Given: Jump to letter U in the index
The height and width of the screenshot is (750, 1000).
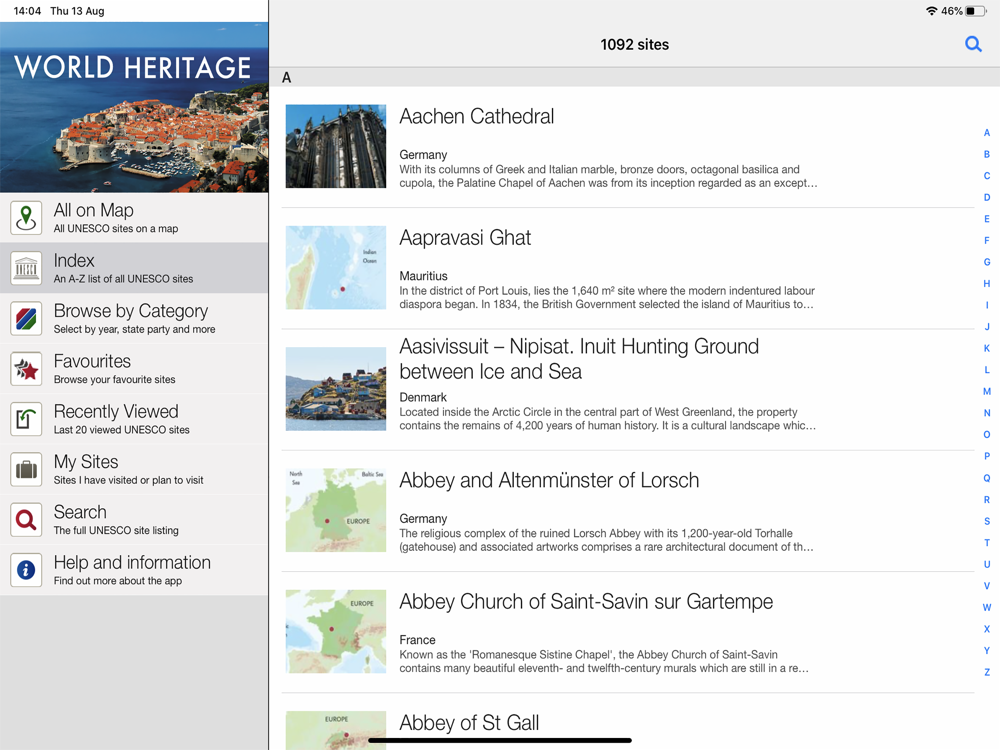Looking at the screenshot, I should 987,564.
